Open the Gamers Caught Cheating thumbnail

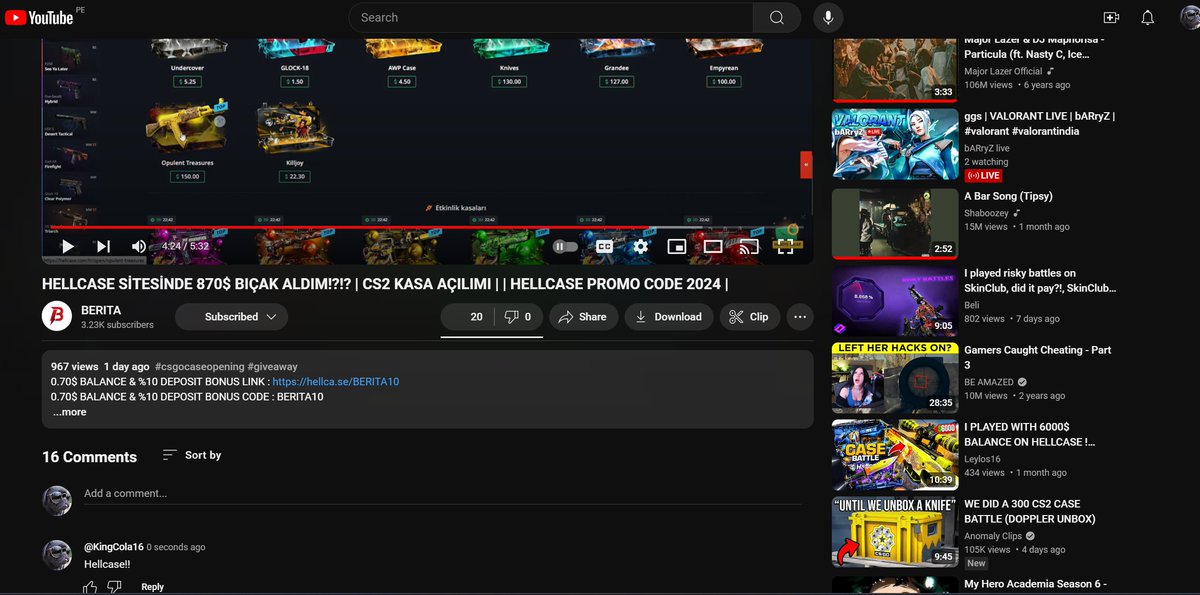point(895,377)
